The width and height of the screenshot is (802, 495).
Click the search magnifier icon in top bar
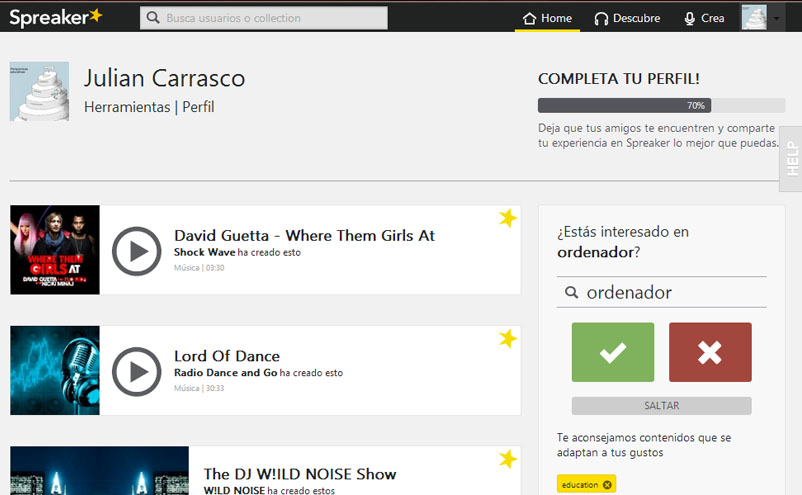pyautogui.click(x=153, y=17)
